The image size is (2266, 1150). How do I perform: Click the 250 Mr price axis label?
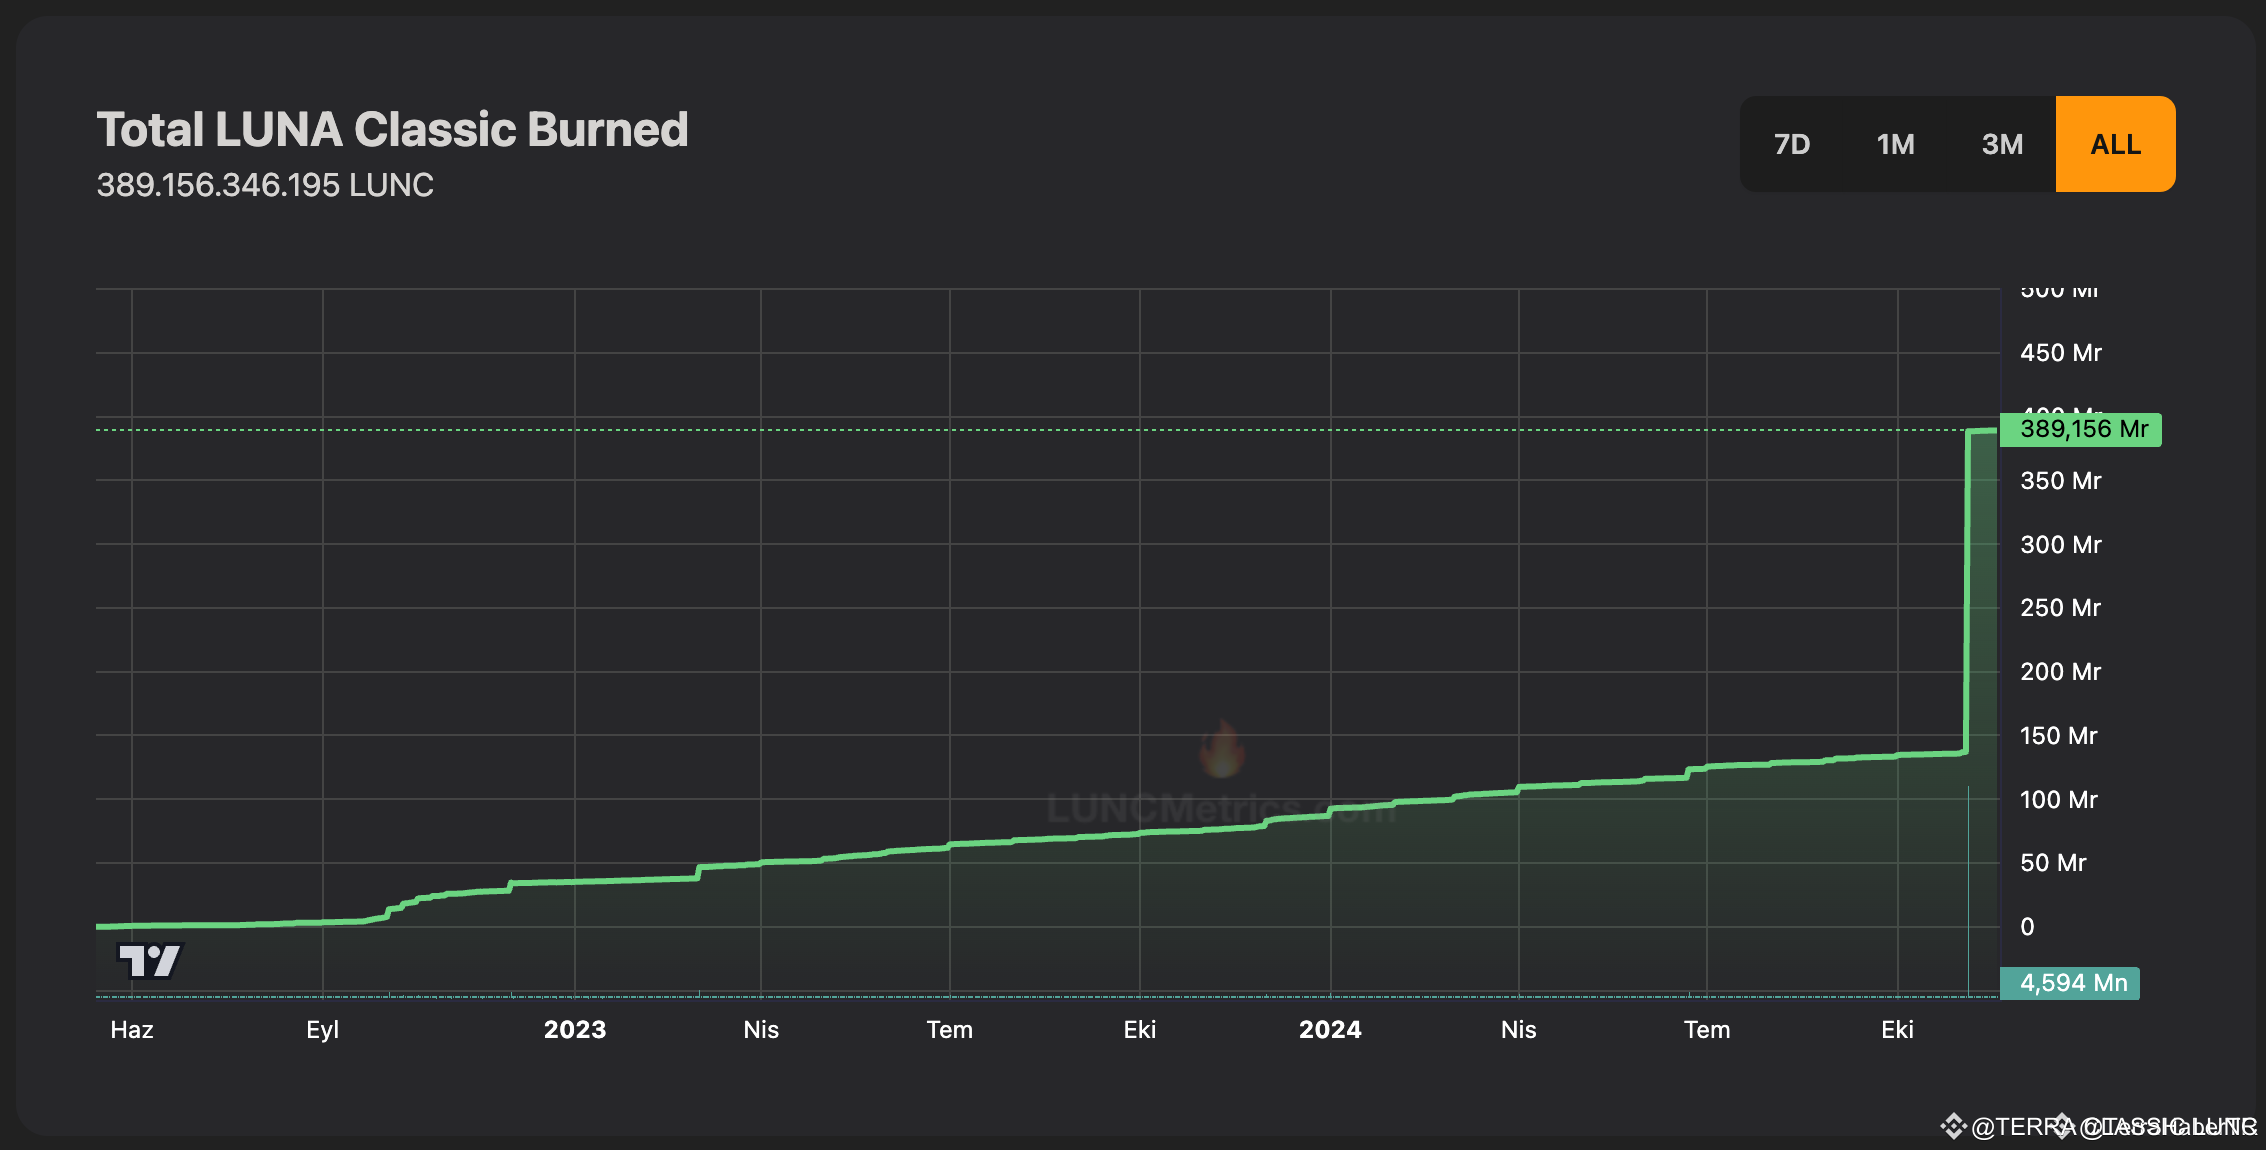click(2061, 608)
